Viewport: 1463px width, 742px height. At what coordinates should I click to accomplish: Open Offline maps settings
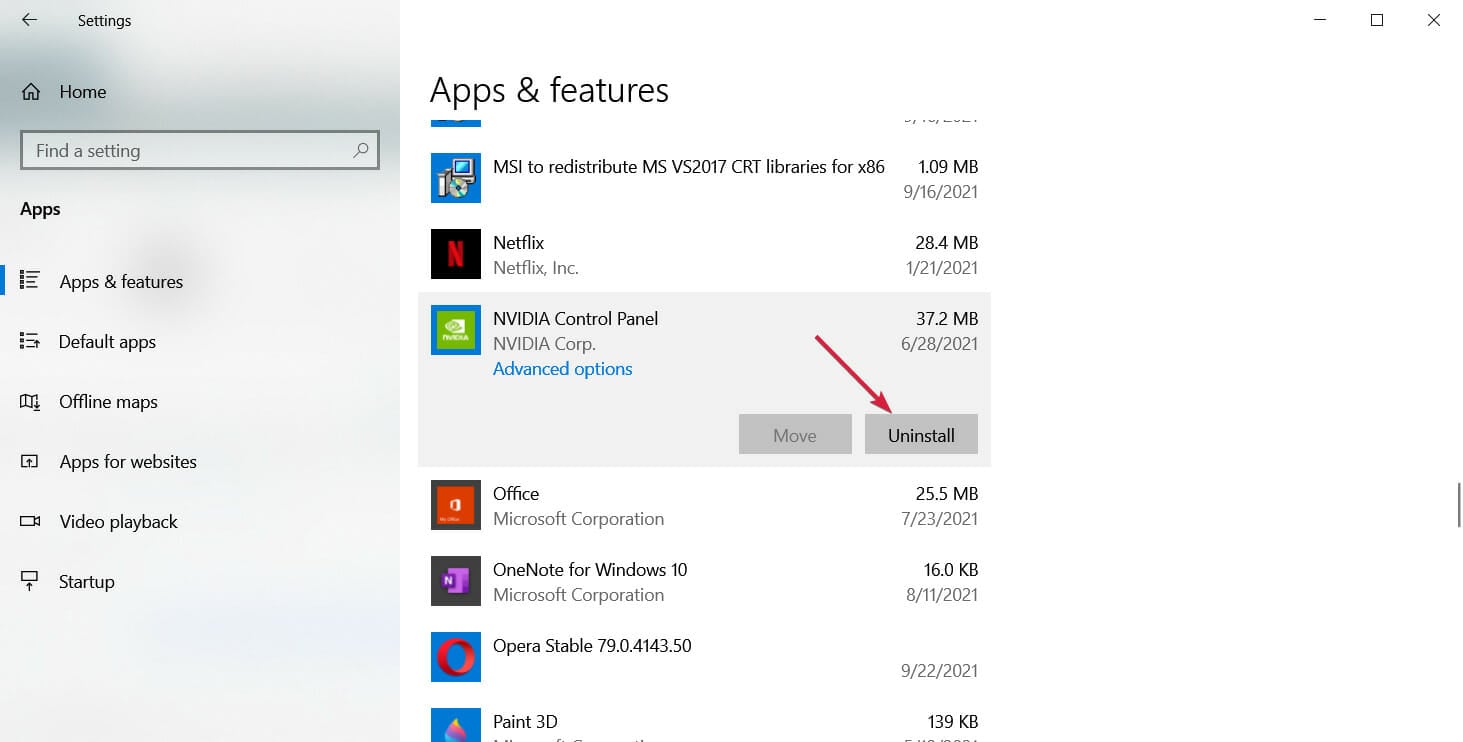point(108,401)
